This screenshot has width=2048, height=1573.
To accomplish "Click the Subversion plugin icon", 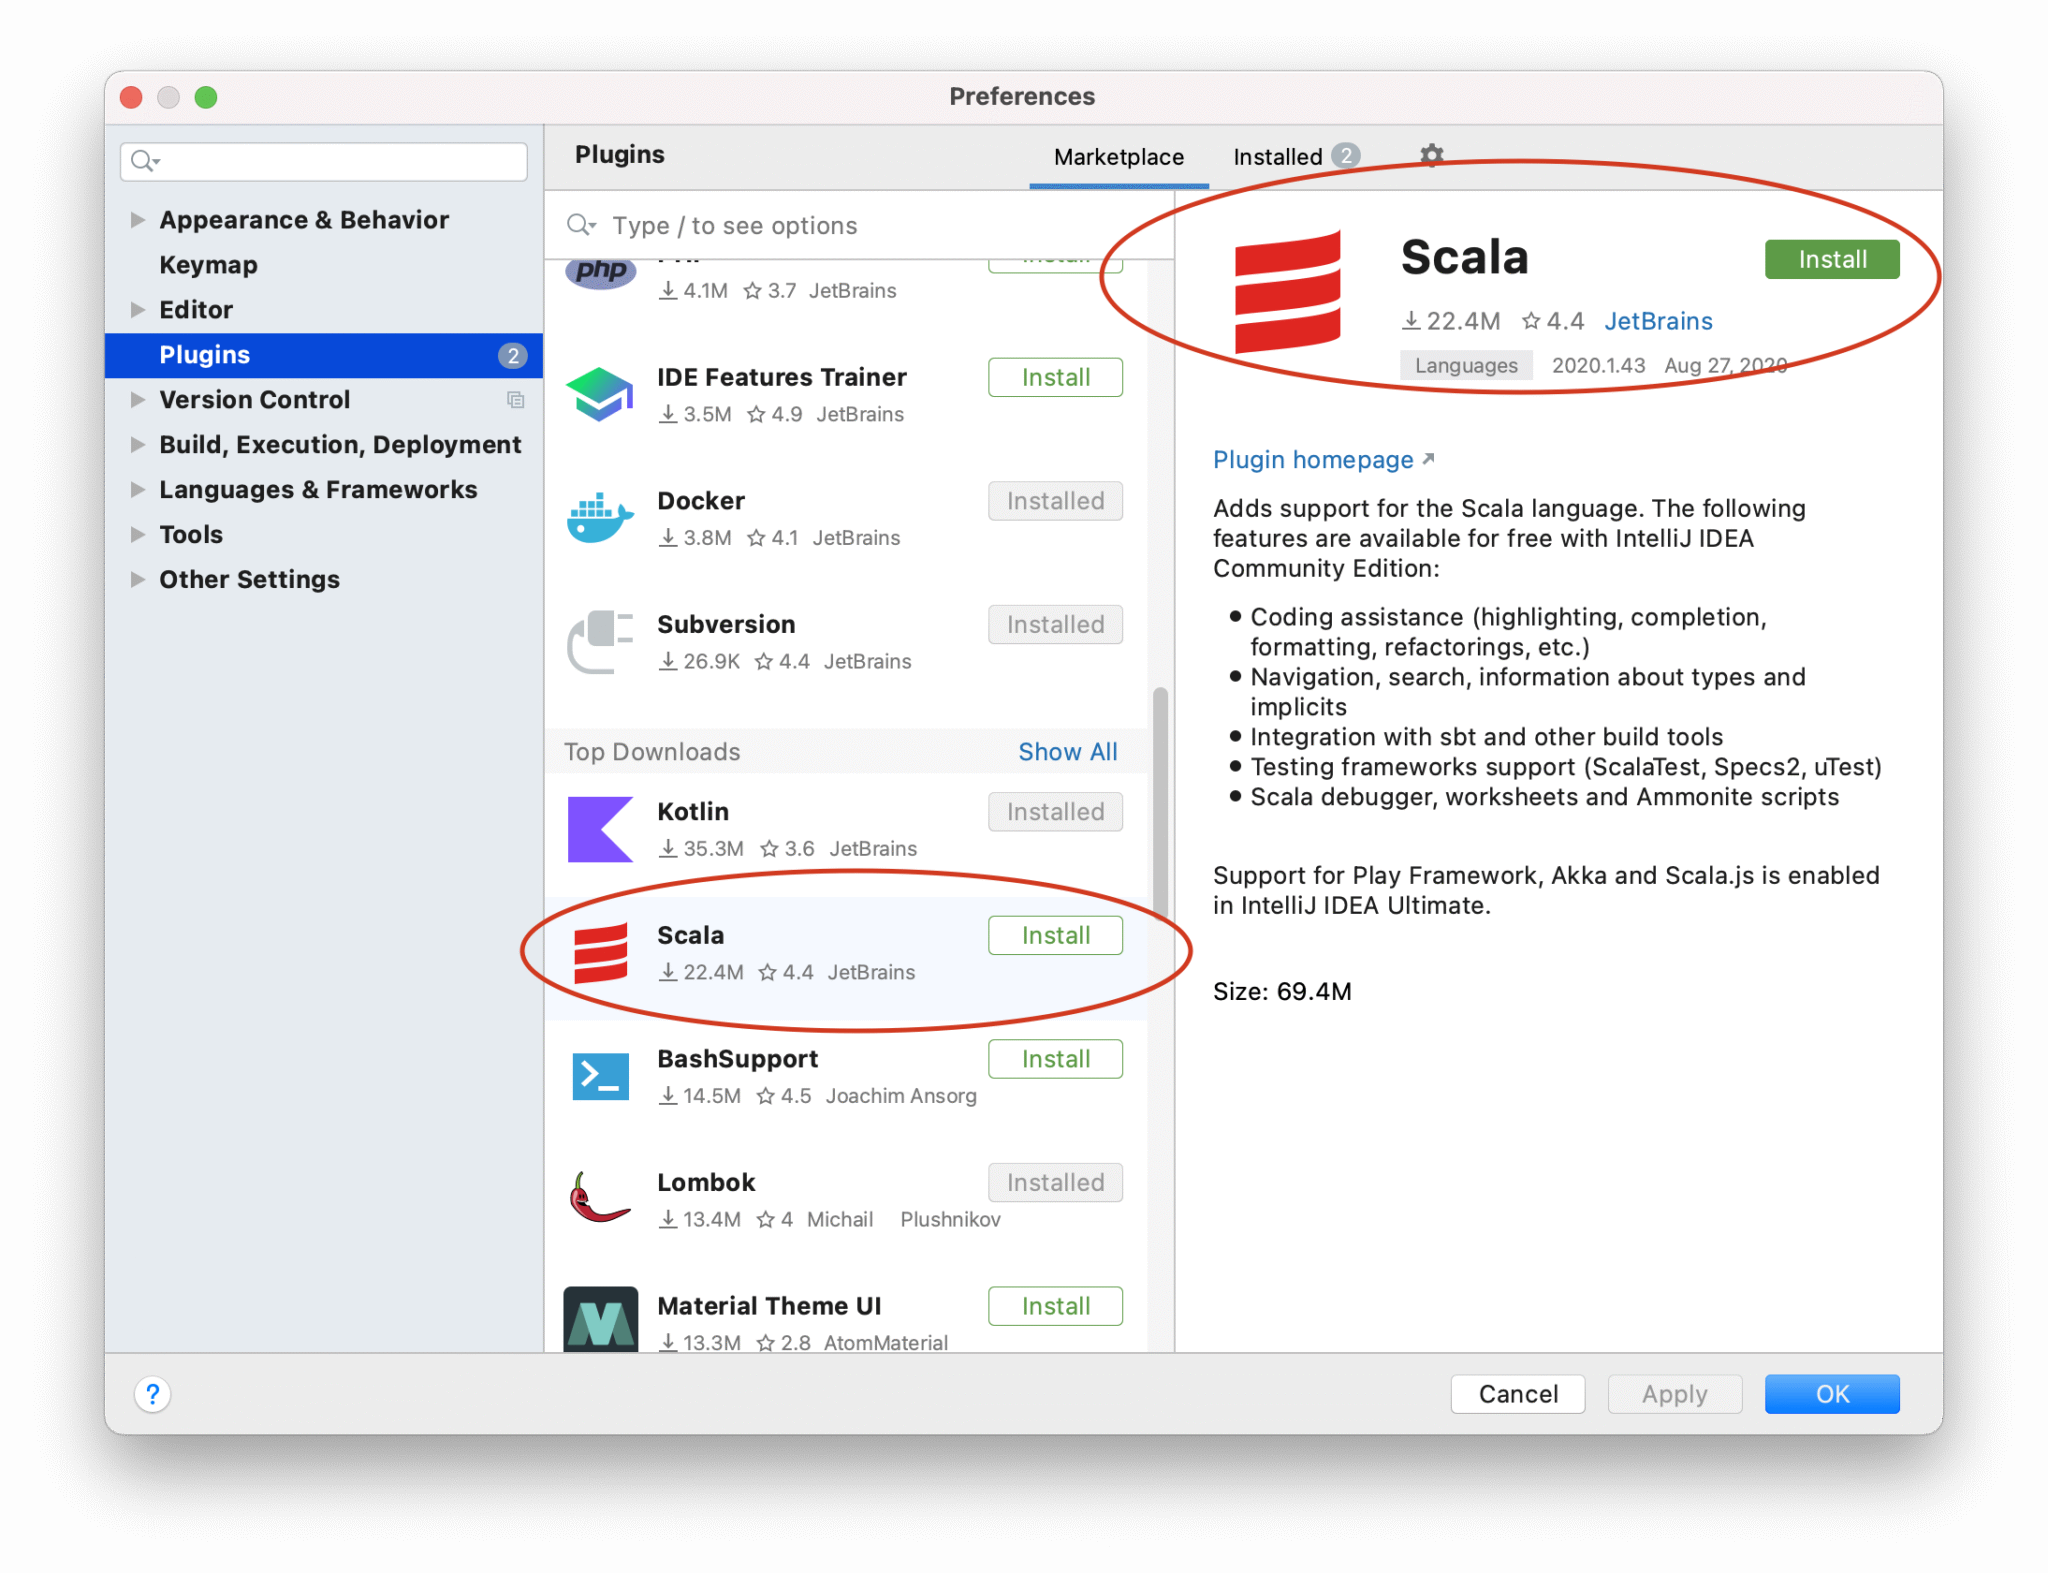I will [600, 641].
